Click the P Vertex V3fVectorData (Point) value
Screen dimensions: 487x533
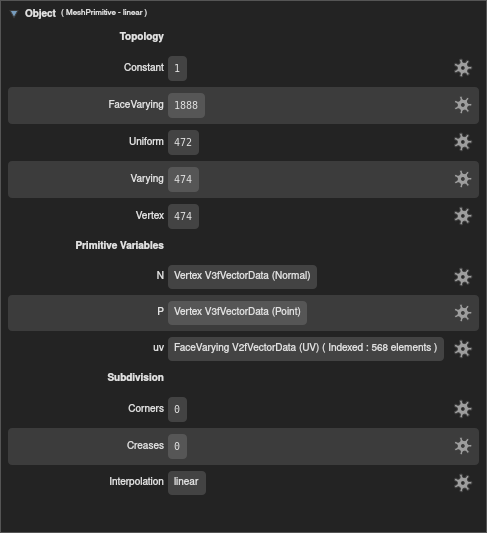coord(237,313)
